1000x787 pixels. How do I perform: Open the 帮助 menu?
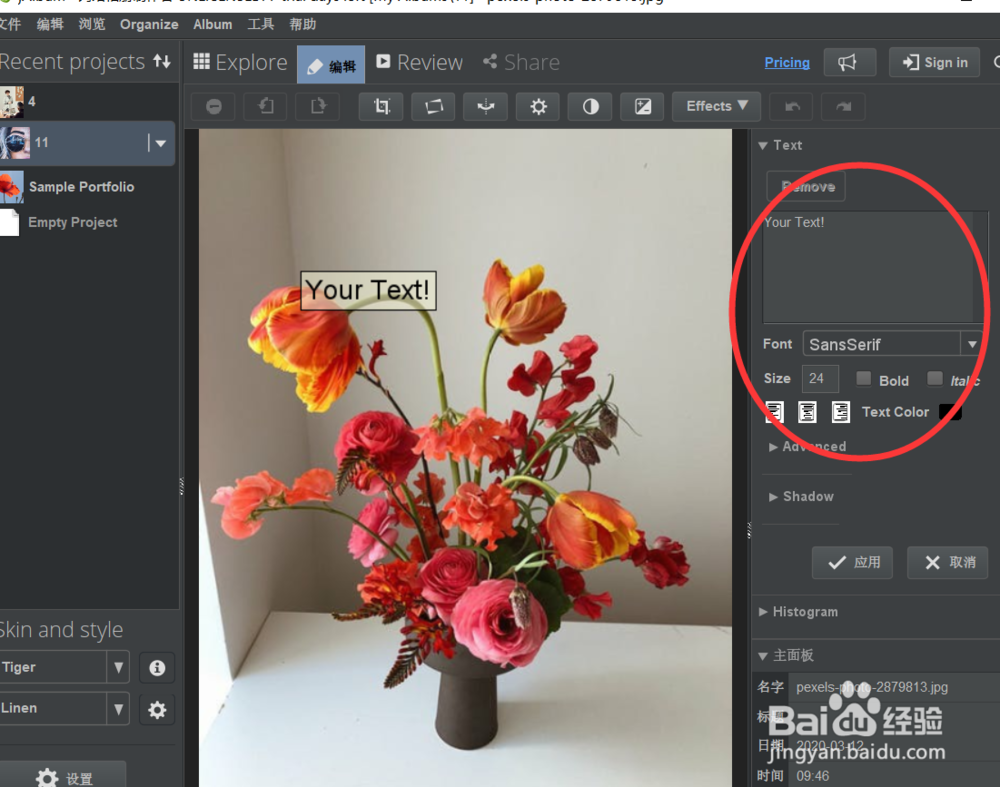pos(303,24)
